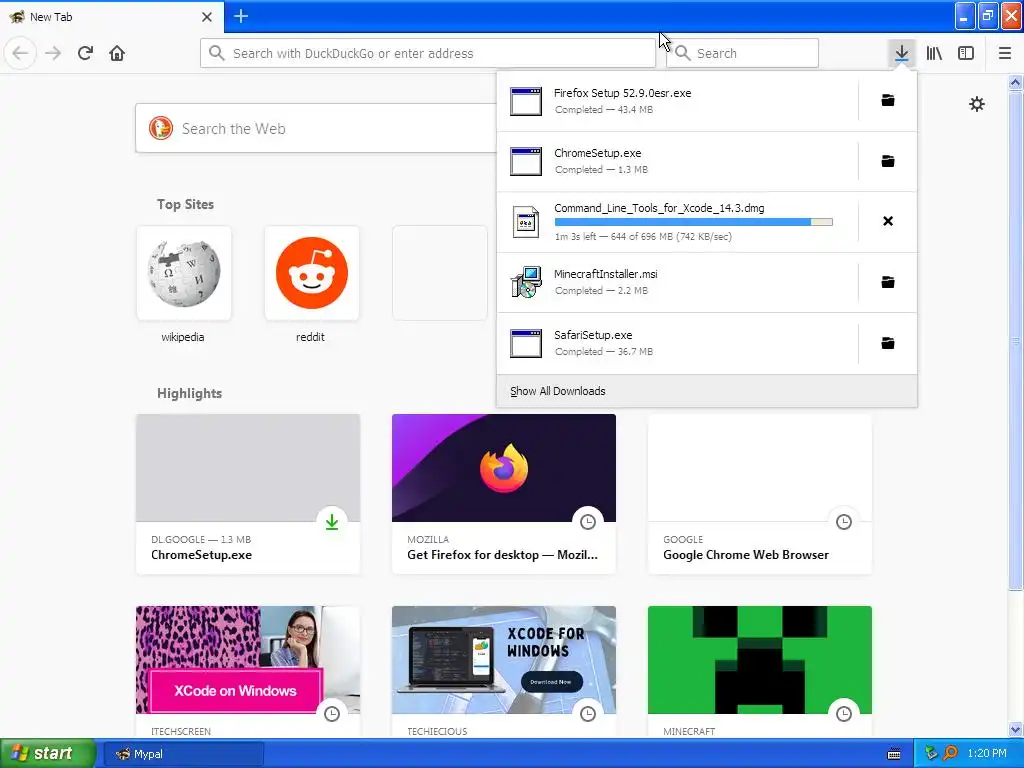Image resolution: width=1024 pixels, height=768 pixels.
Task: Select Mypal in the taskbar
Action: (x=184, y=754)
